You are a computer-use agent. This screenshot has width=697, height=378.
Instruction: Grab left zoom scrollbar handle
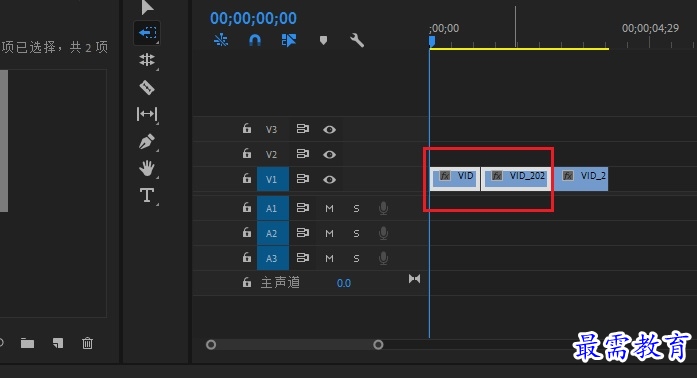(211, 345)
